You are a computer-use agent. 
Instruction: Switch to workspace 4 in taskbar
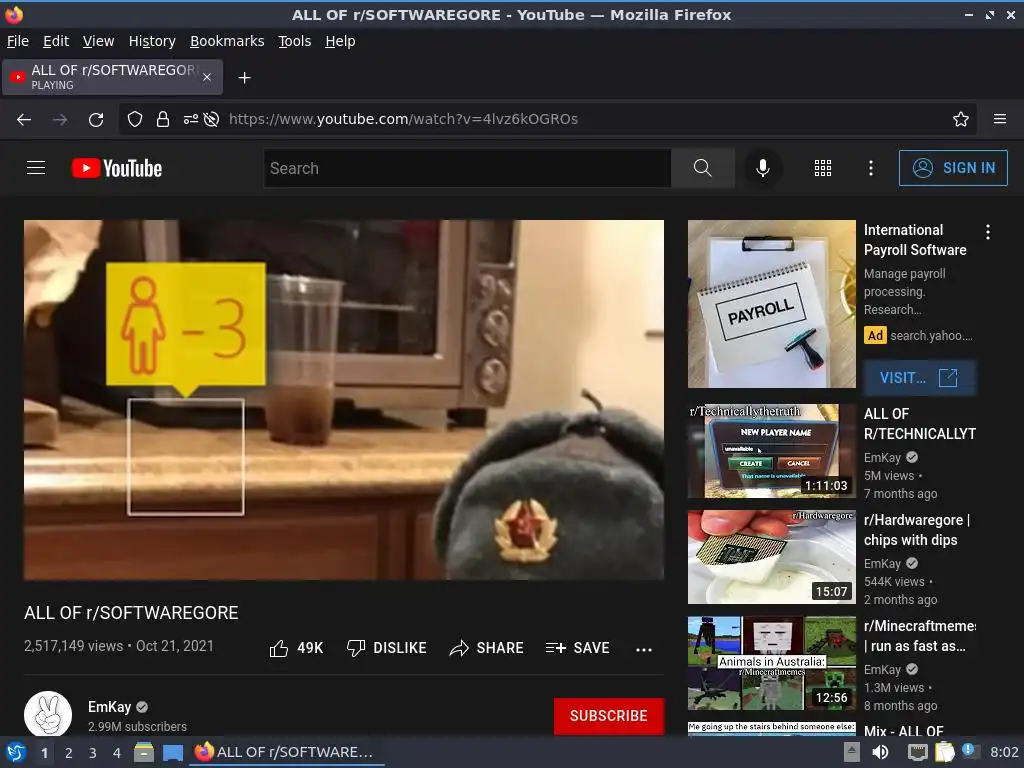click(x=116, y=753)
